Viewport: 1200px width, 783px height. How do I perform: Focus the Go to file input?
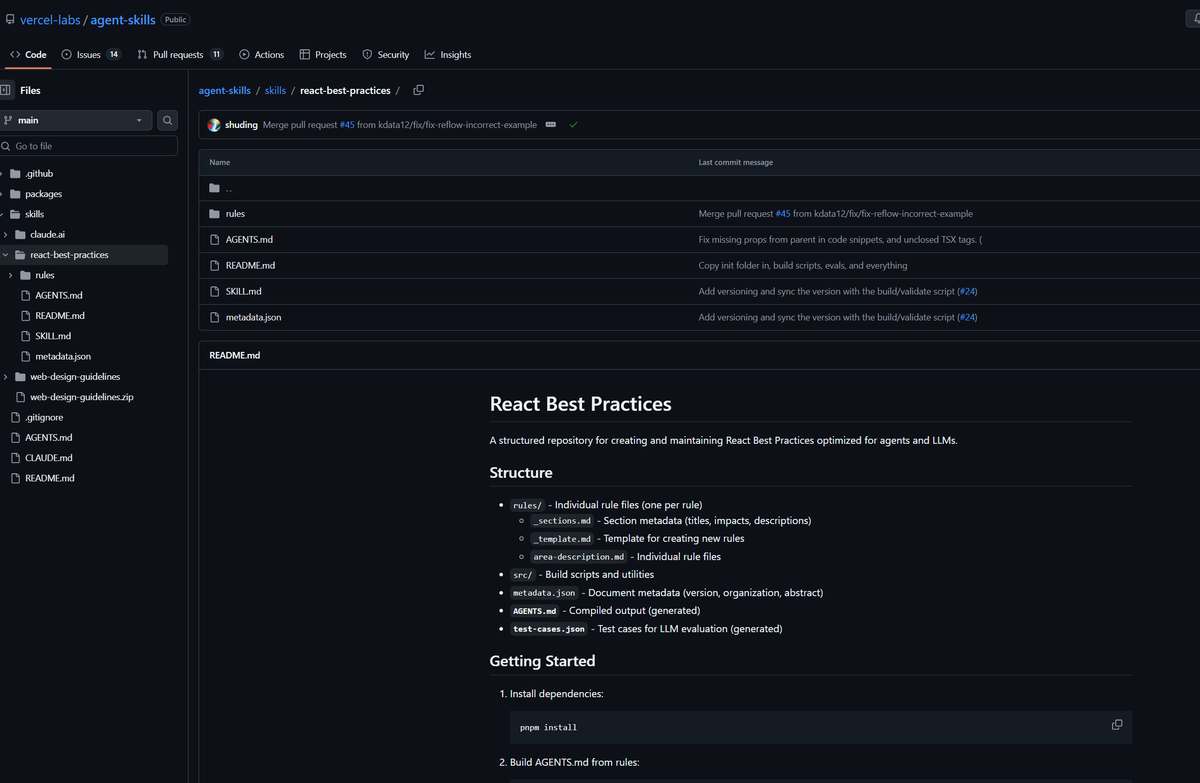tap(89, 146)
